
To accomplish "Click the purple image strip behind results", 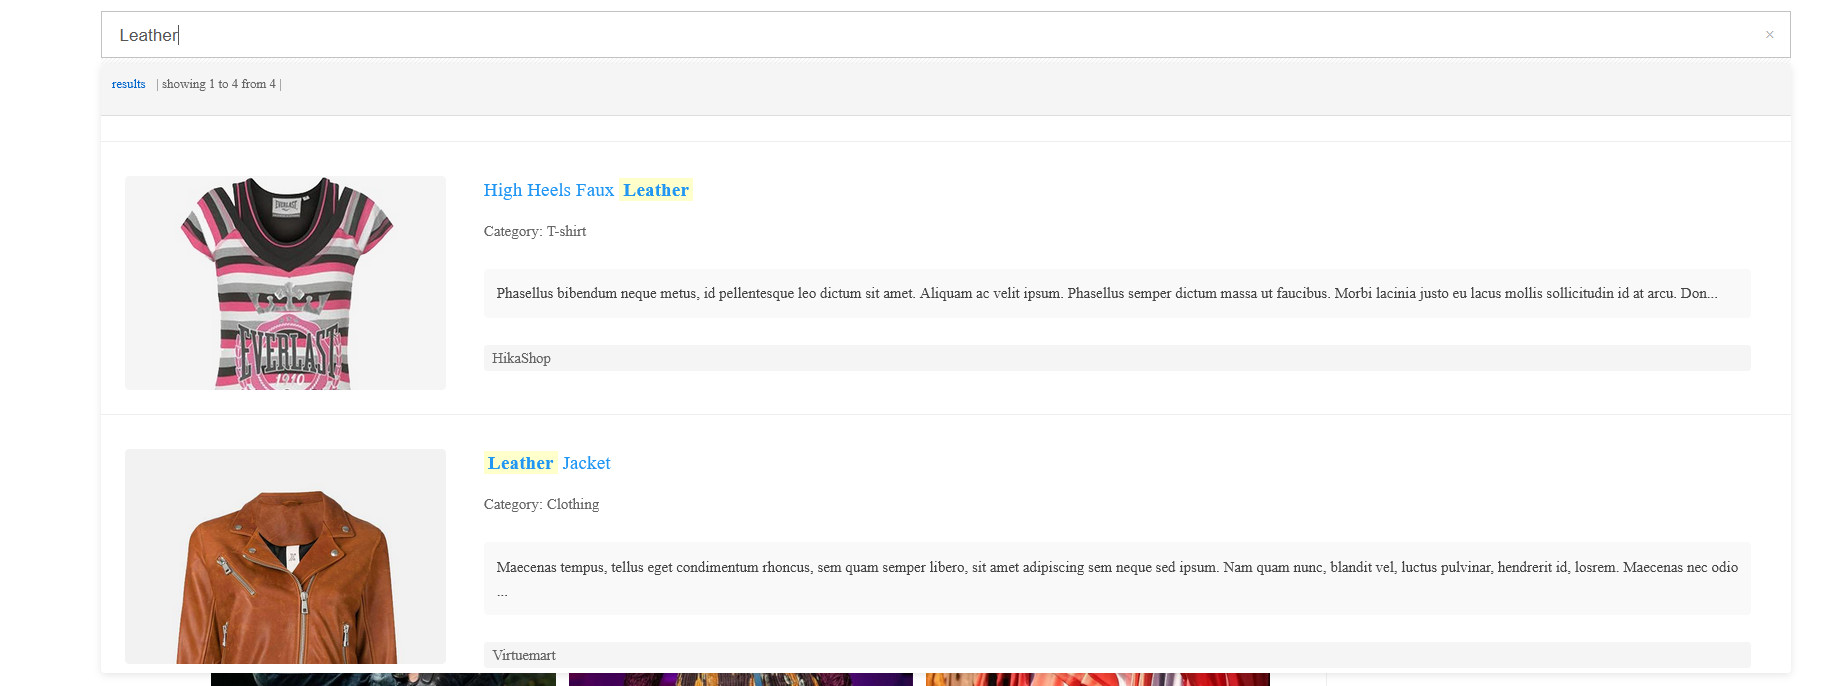I will [x=740, y=680].
